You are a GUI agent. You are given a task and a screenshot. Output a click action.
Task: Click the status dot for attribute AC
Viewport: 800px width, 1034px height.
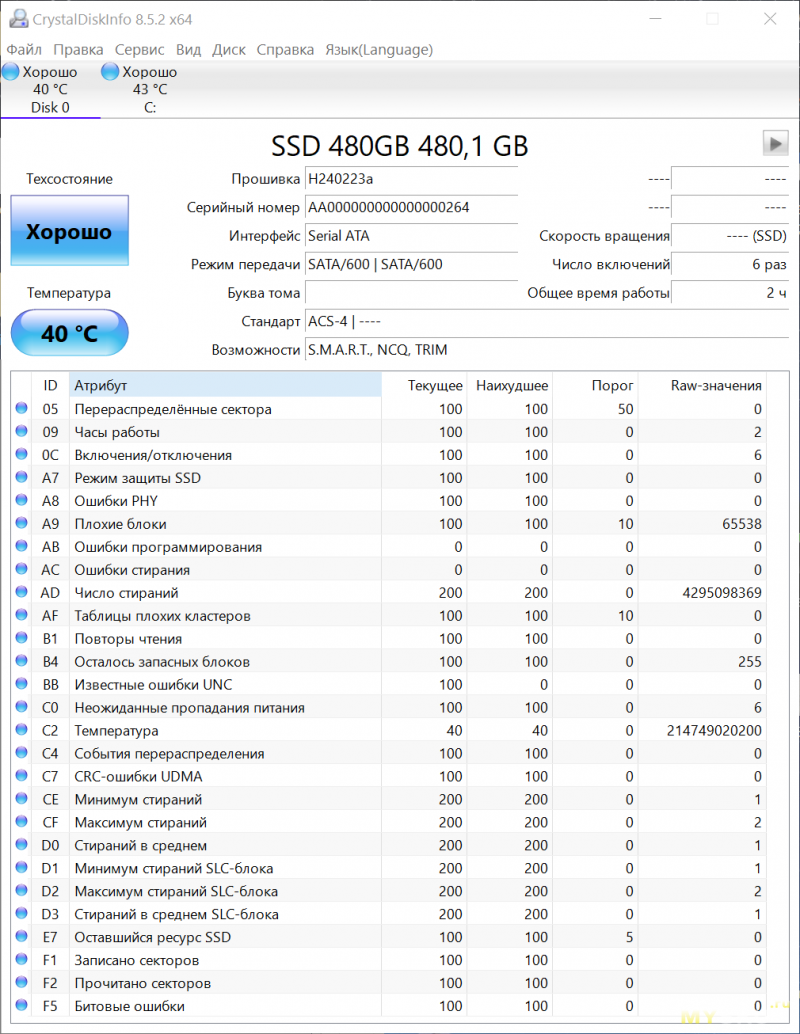[21, 569]
